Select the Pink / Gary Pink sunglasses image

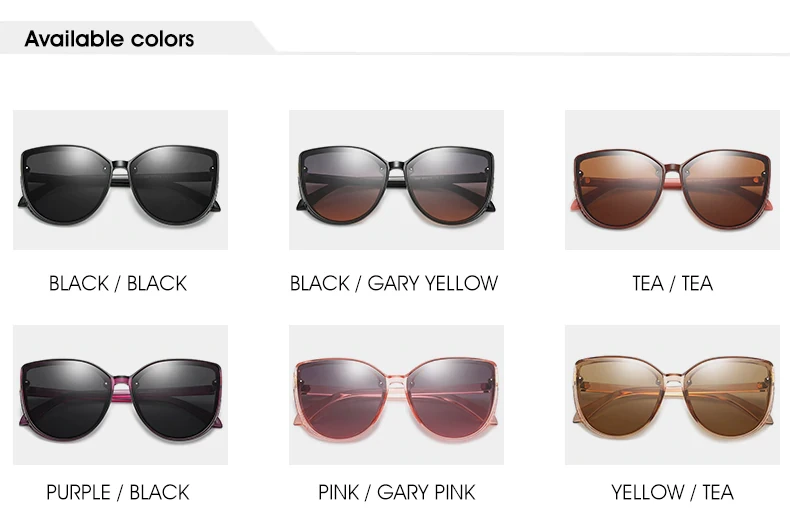397,395
